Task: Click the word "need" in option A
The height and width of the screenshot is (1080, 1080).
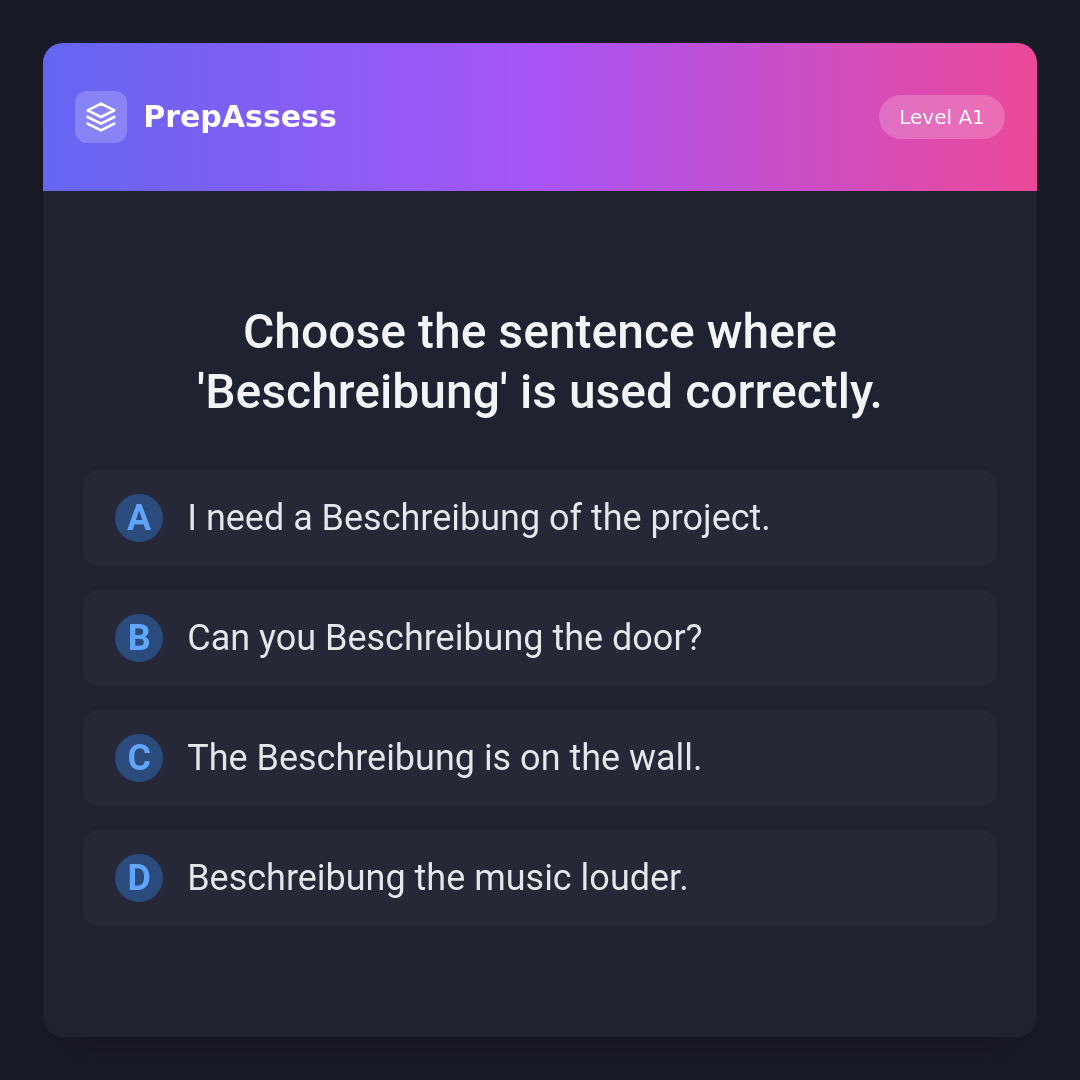Action: point(245,518)
